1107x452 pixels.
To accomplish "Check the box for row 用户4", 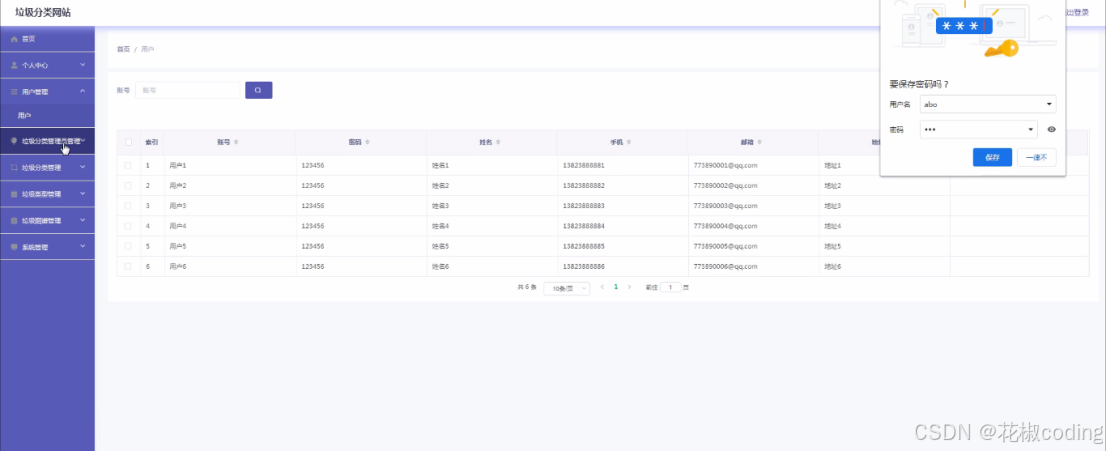I will (x=128, y=226).
